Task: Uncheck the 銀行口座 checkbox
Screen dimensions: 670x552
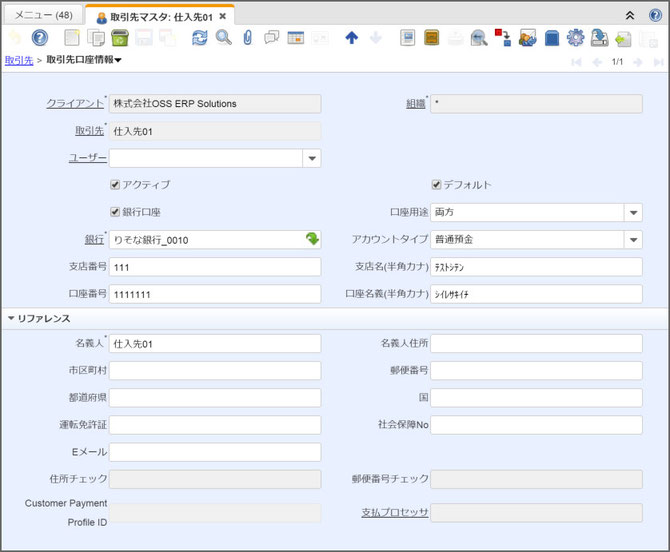Action: 115,212
